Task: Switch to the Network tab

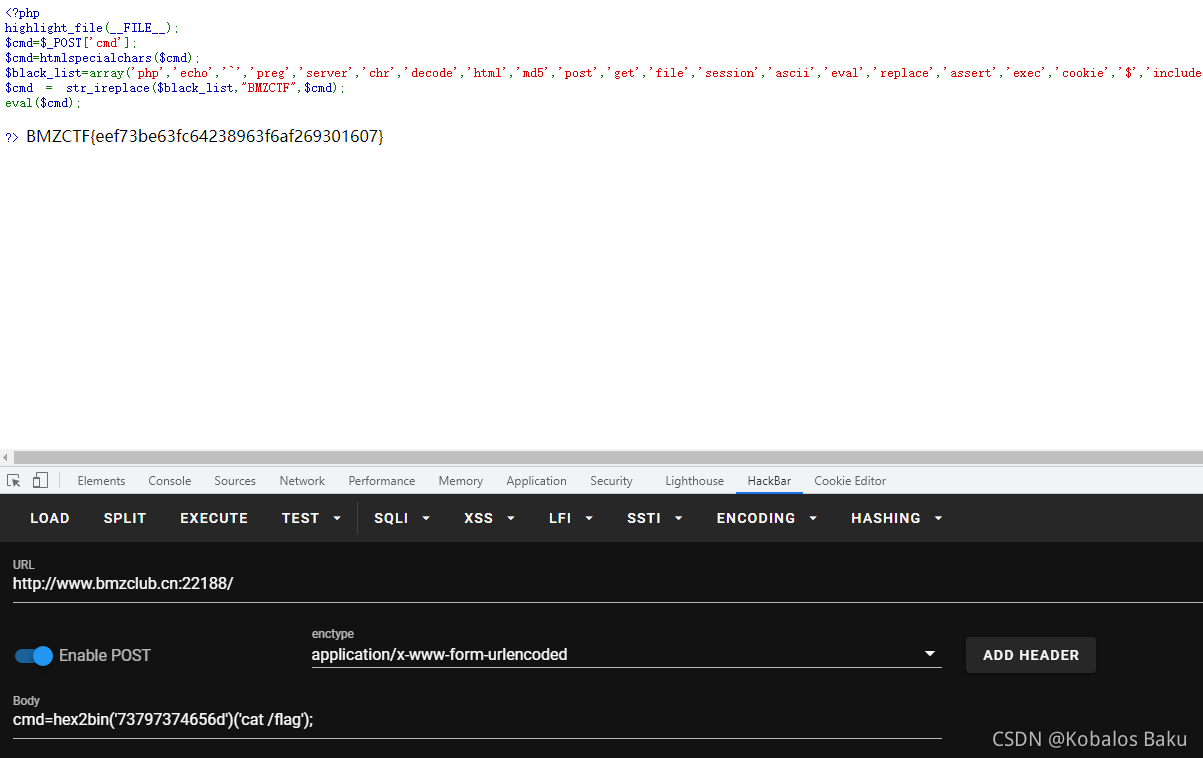Action: (302, 481)
